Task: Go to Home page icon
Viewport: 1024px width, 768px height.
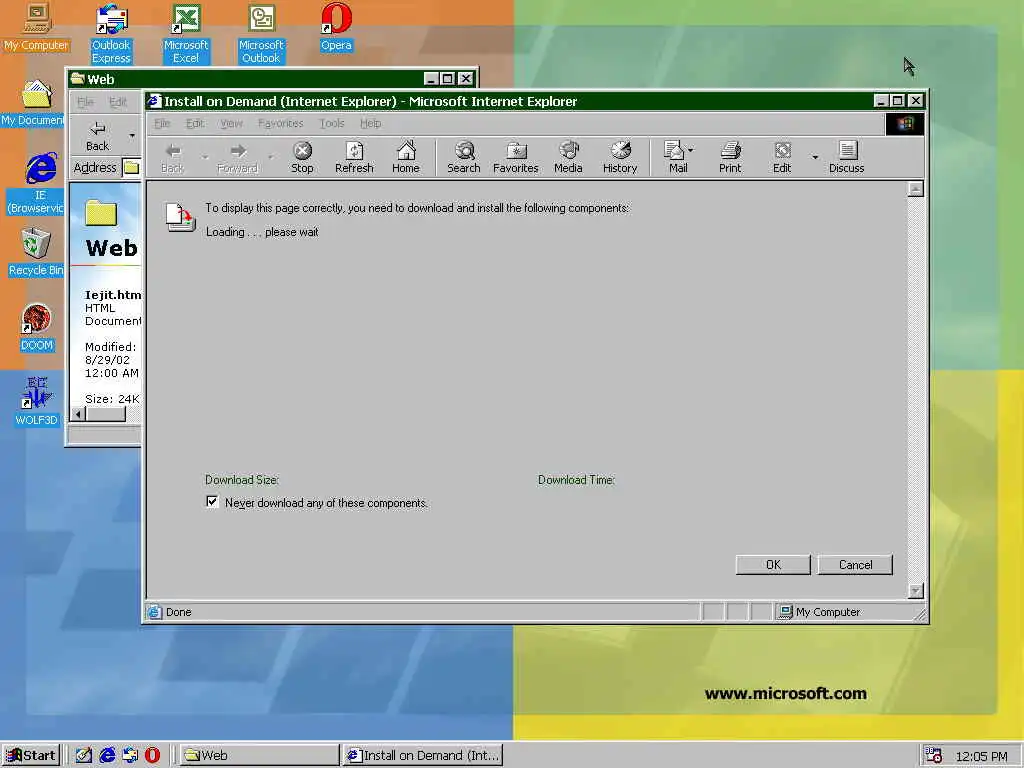Action: [x=406, y=157]
